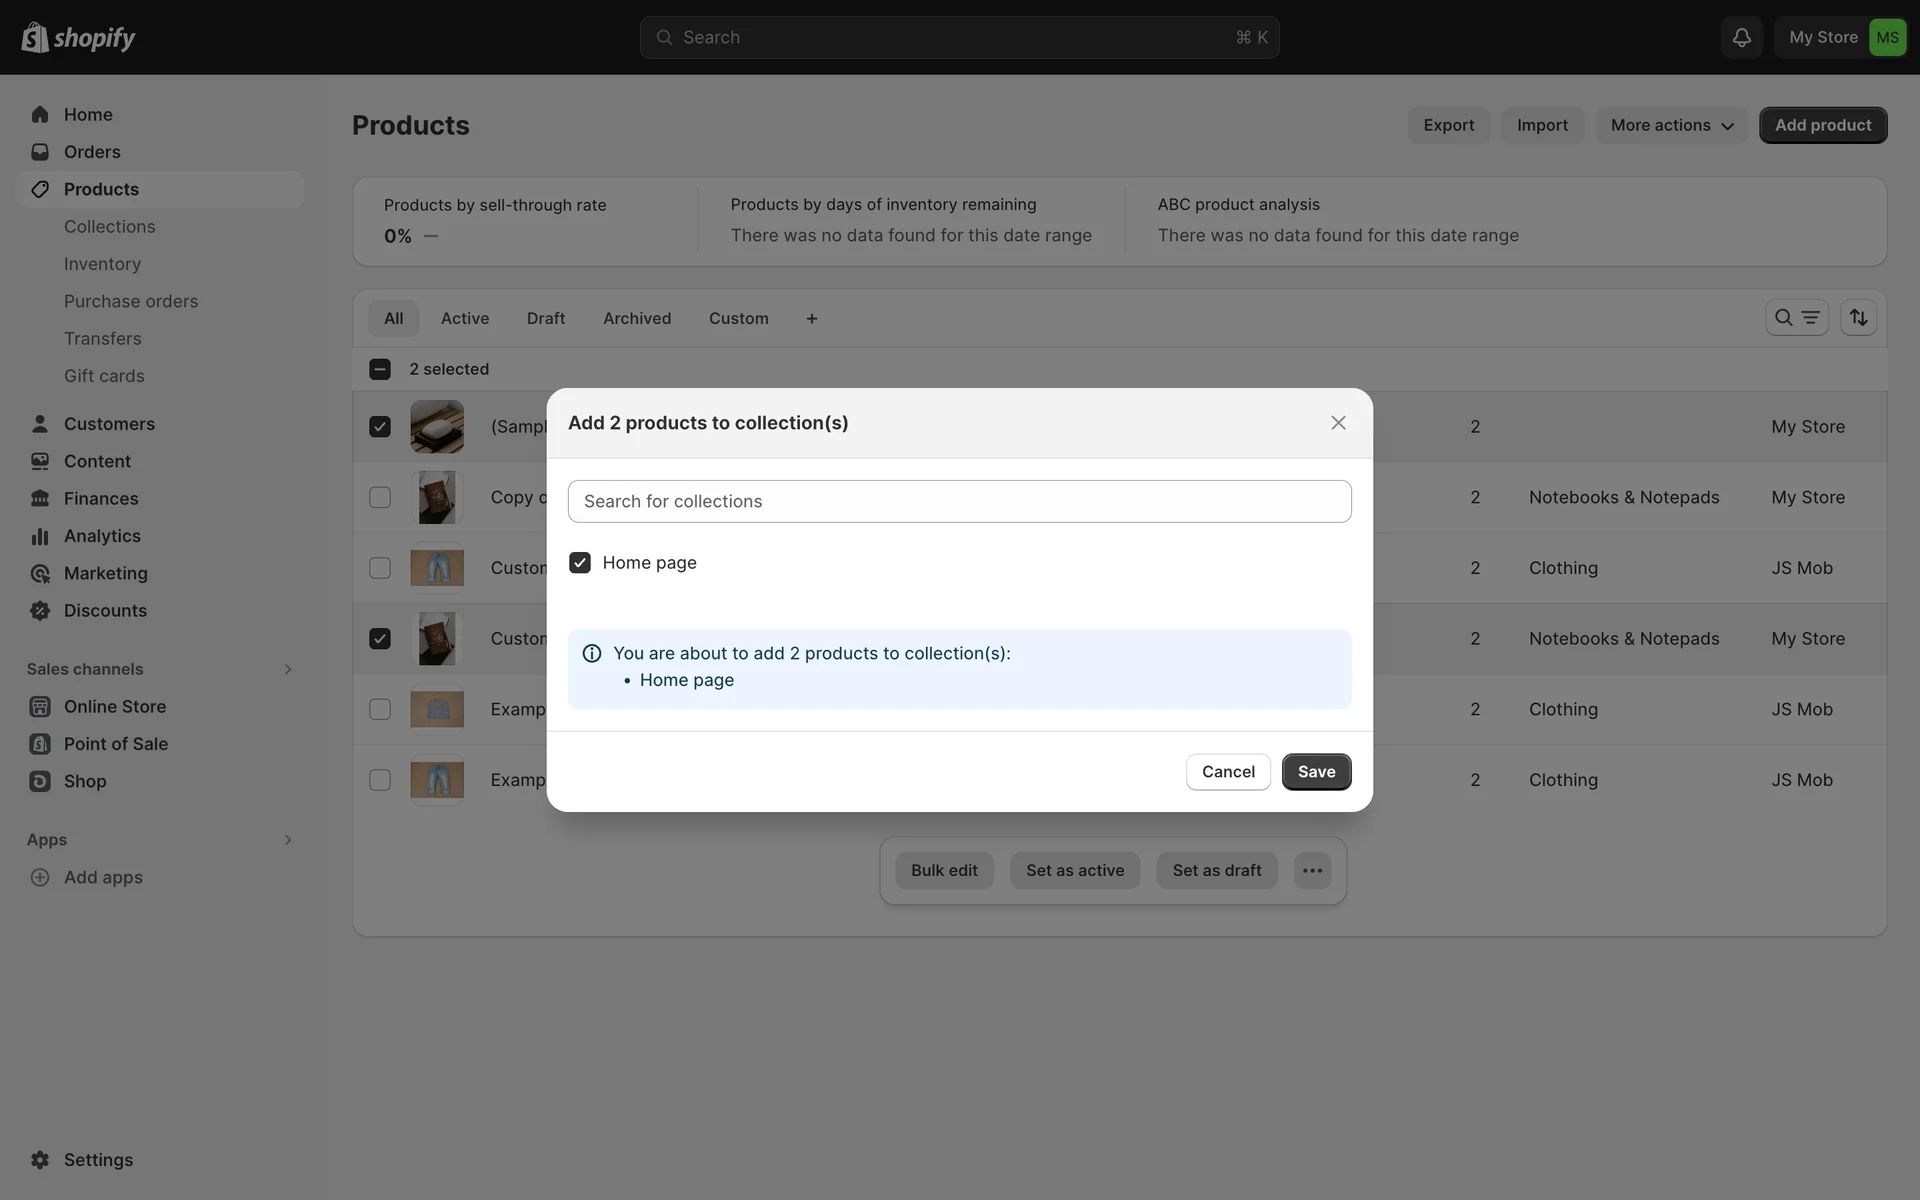Open Collections in the sidebar menu

[110, 227]
